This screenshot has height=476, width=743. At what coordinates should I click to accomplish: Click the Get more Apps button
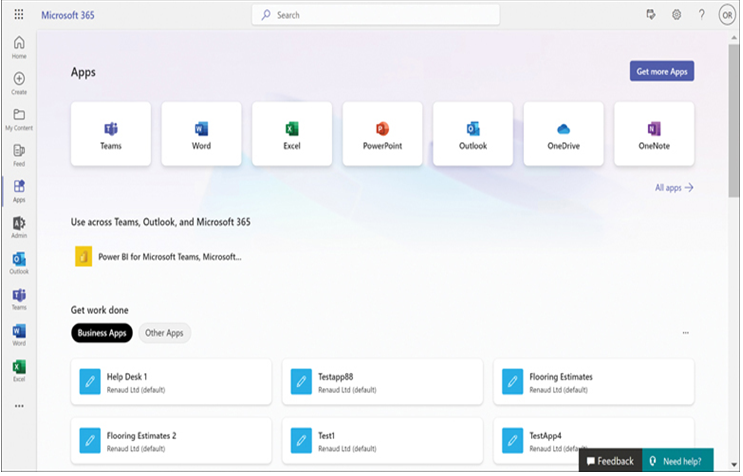662,72
